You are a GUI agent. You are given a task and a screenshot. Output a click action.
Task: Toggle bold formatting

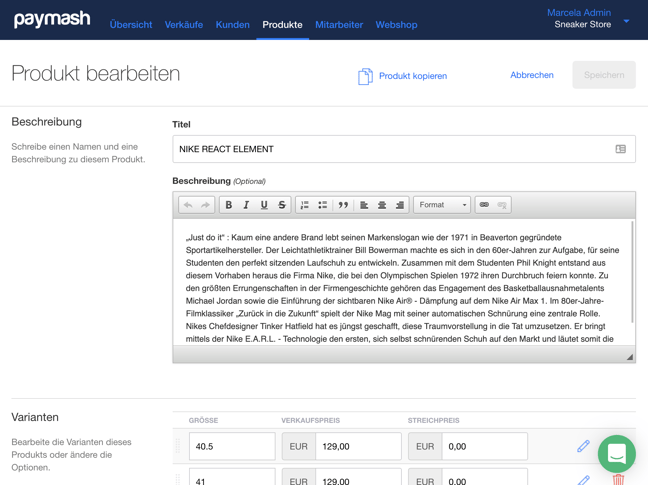(229, 205)
